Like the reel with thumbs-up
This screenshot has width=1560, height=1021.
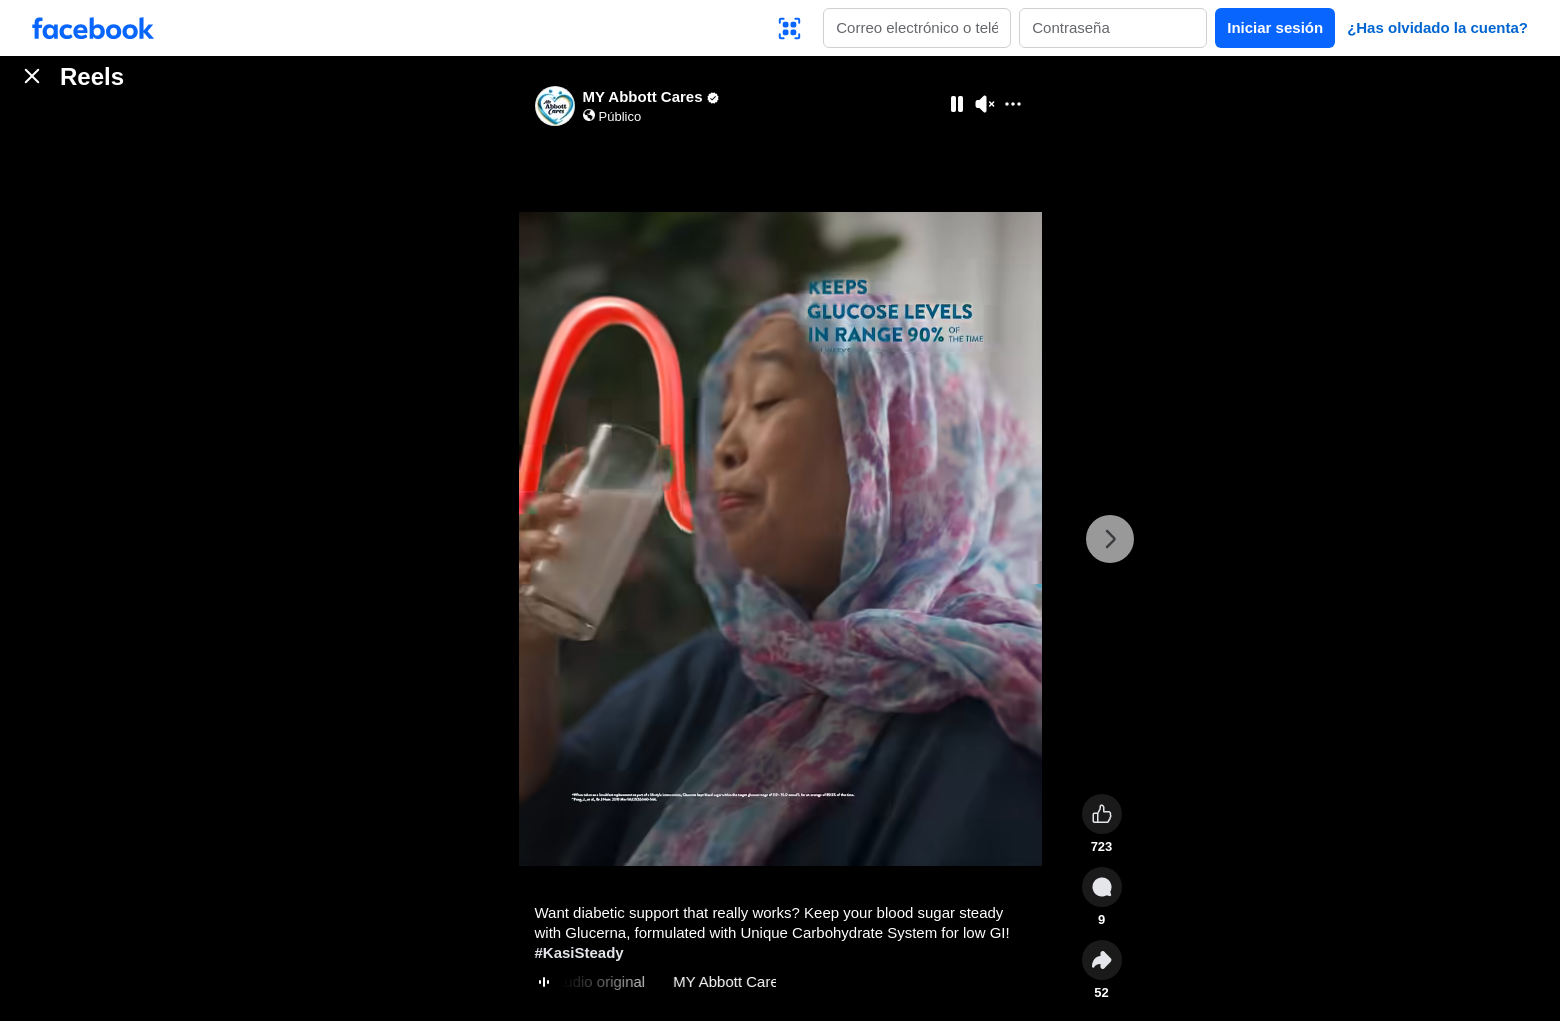(x=1102, y=814)
